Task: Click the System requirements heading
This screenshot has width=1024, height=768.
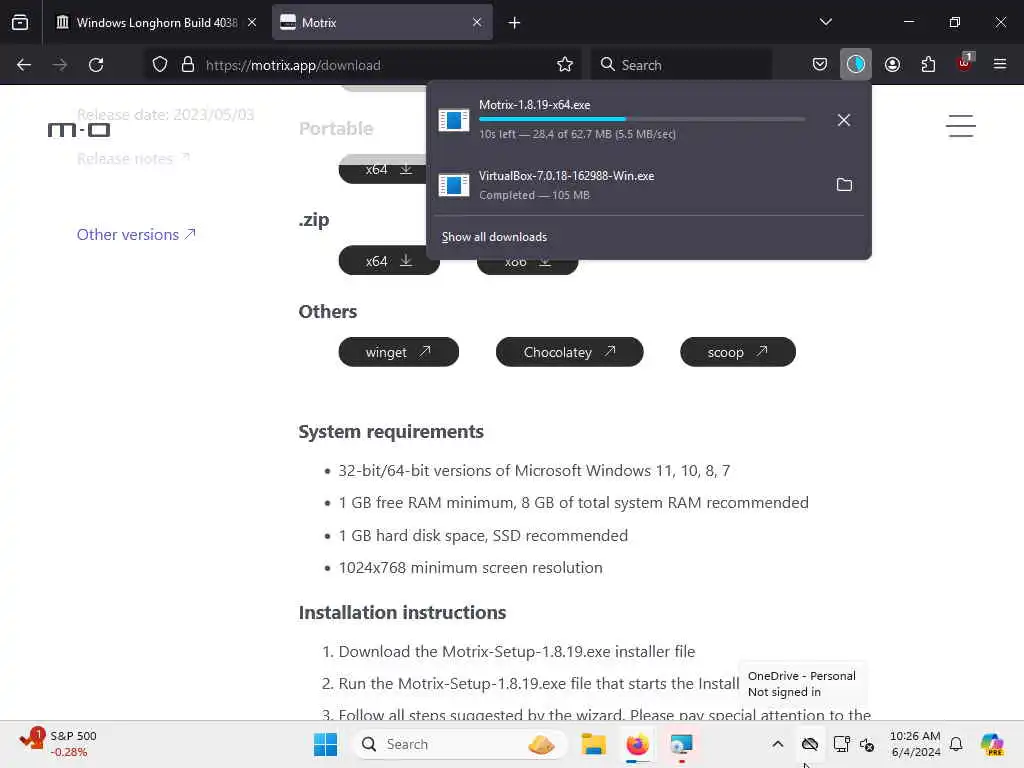Action: (391, 432)
